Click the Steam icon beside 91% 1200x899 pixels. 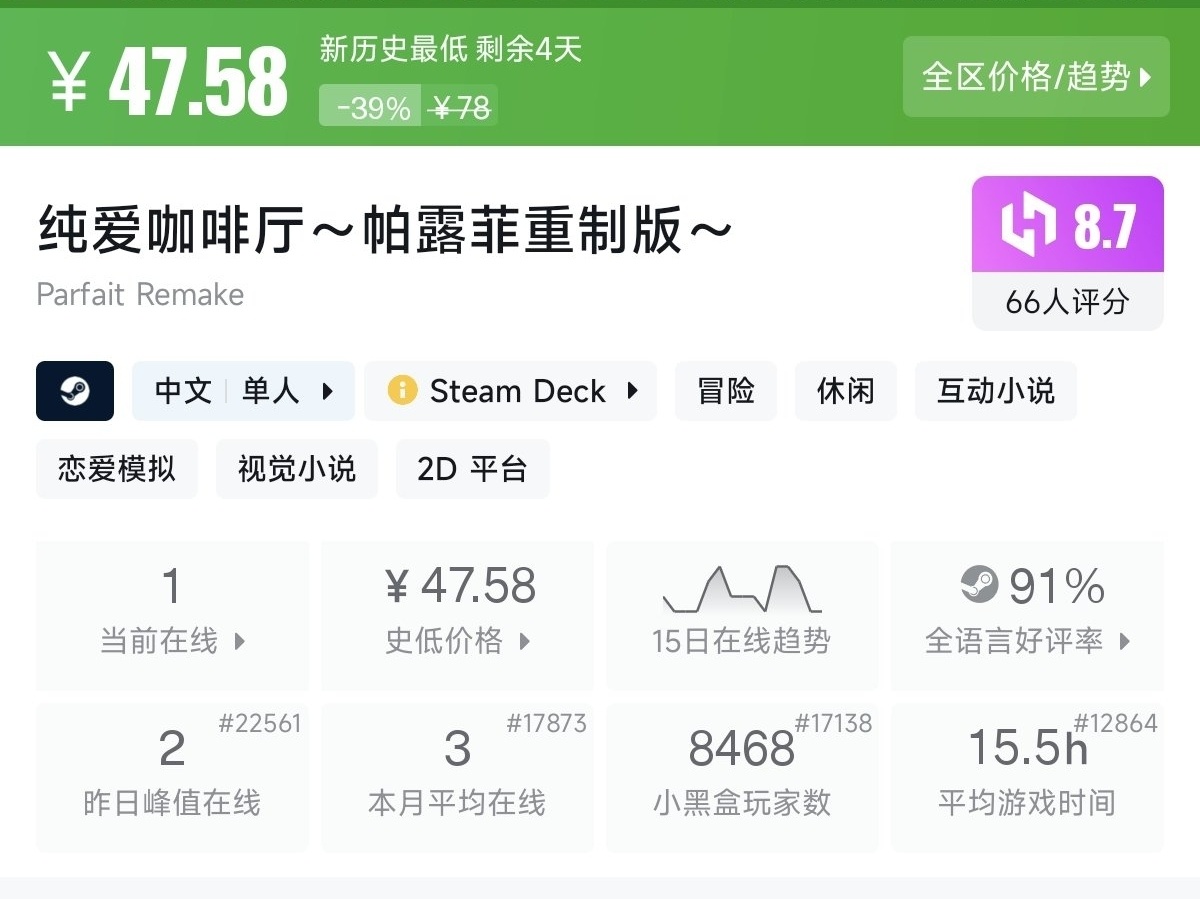980,585
